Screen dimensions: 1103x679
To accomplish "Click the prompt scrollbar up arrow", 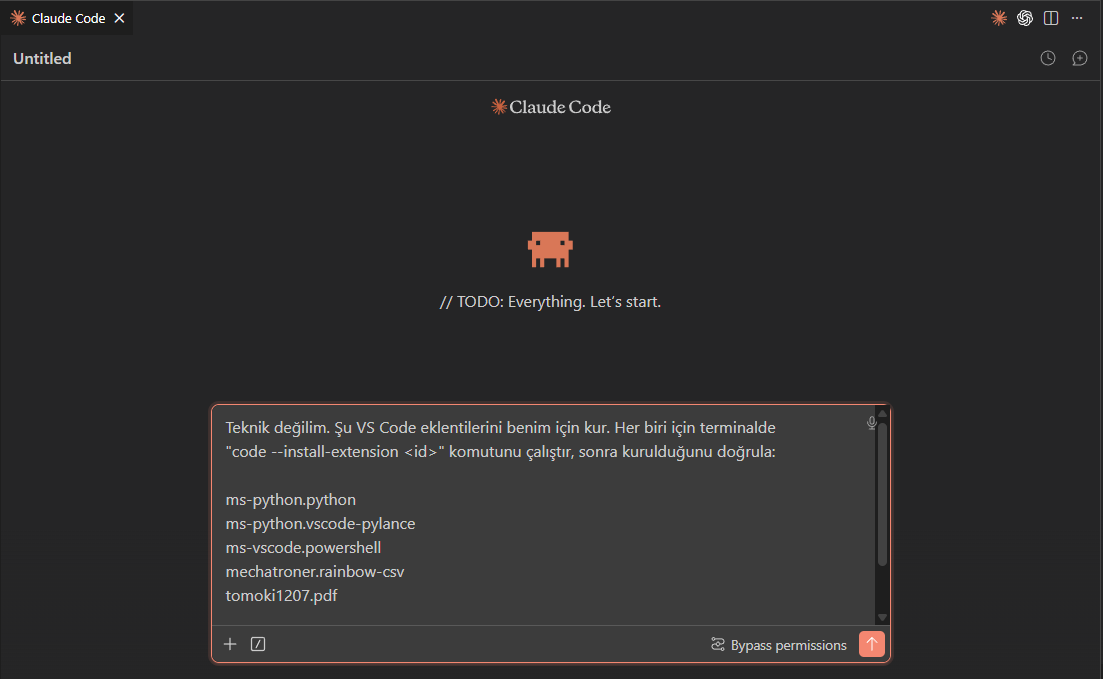I will (882, 413).
